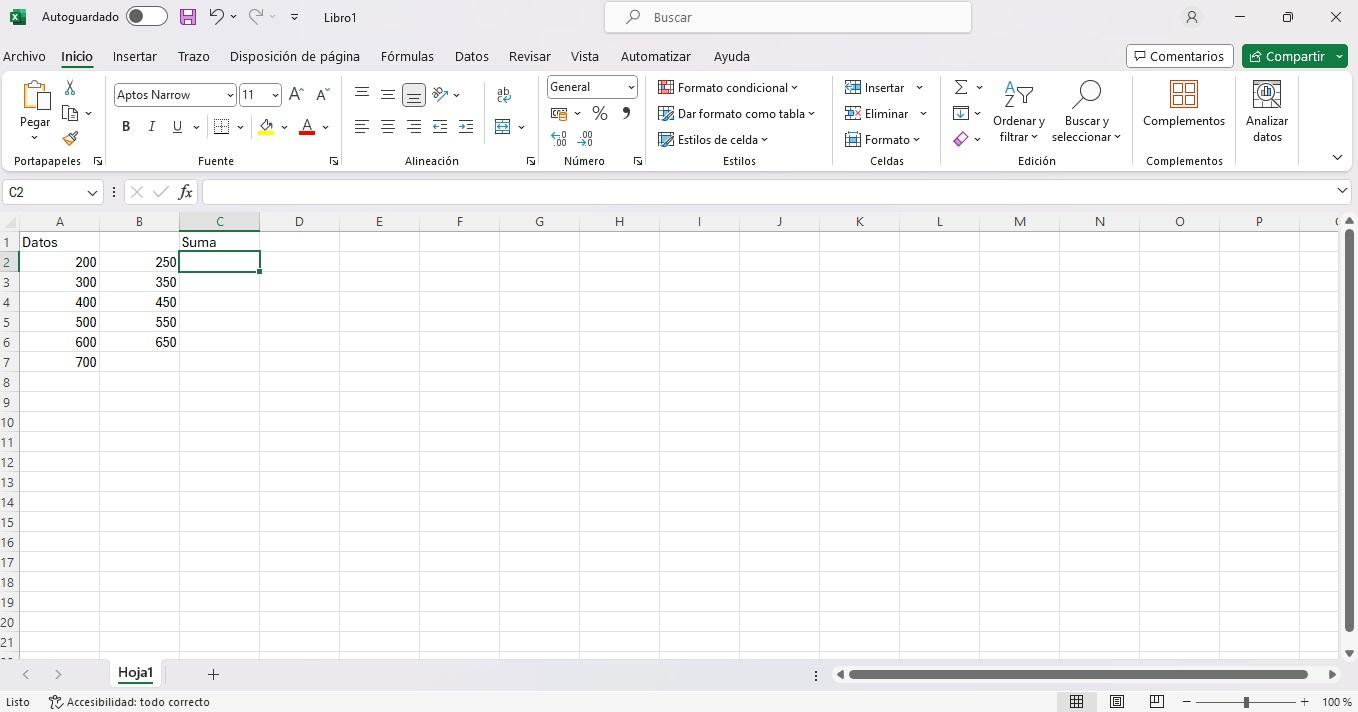This screenshot has height=712, width=1358.
Task: Toggle bold formatting
Action: (x=126, y=127)
